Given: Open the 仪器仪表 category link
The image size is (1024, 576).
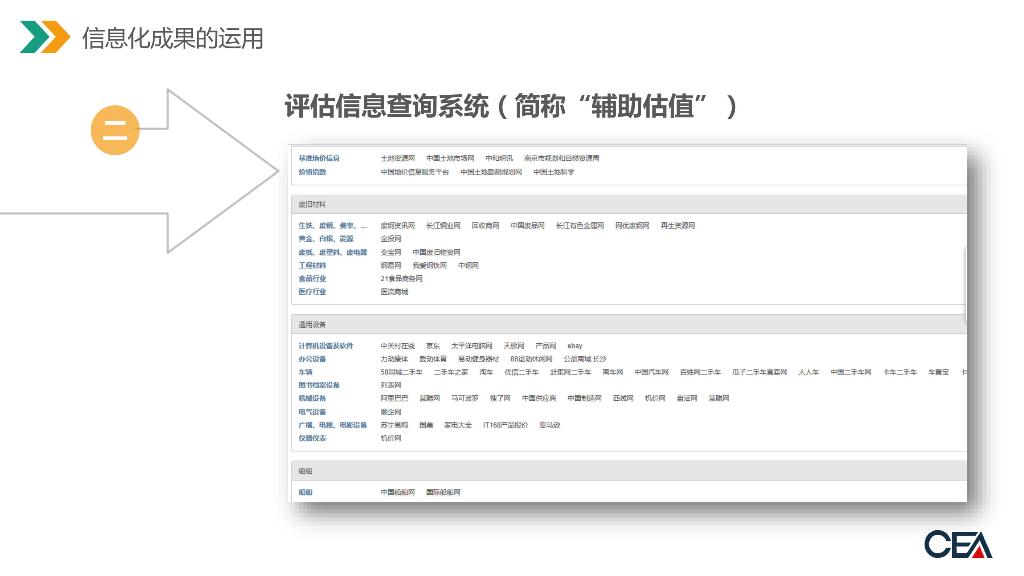Looking at the screenshot, I should (x=312, y=438).
